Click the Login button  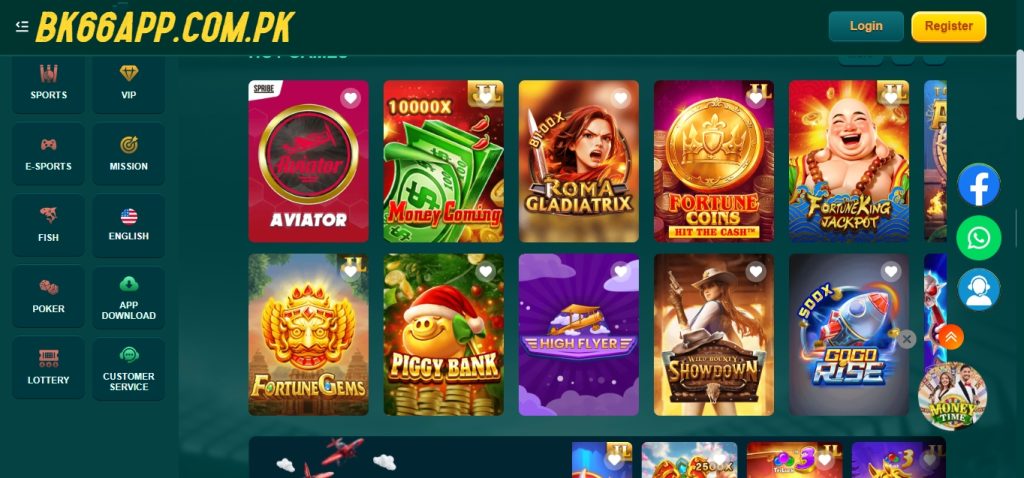click(866, 26)
